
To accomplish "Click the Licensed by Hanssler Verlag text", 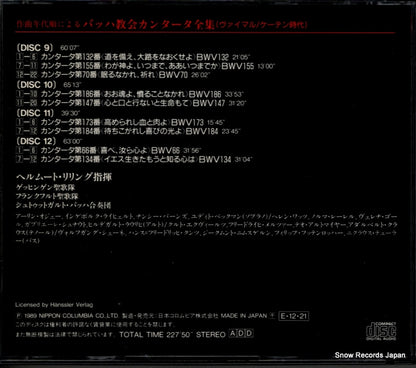I will coord(54,305).
